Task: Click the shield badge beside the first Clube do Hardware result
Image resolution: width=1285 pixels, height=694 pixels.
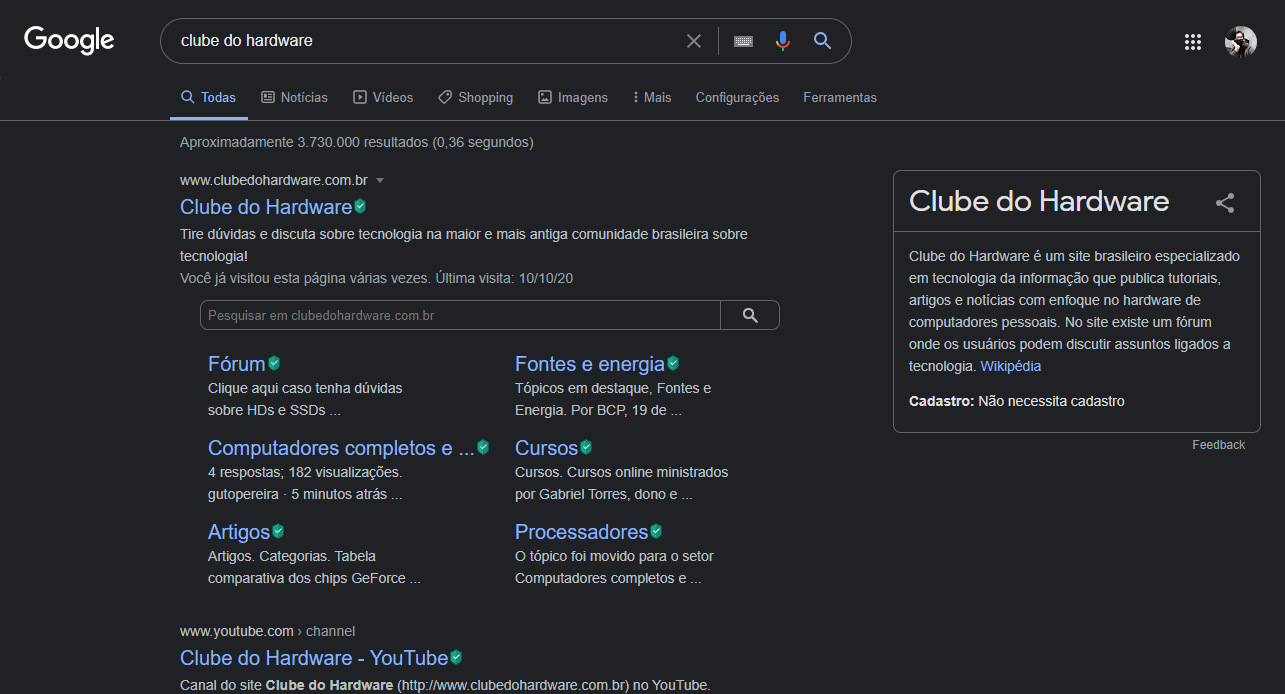Action: point(360,206)
